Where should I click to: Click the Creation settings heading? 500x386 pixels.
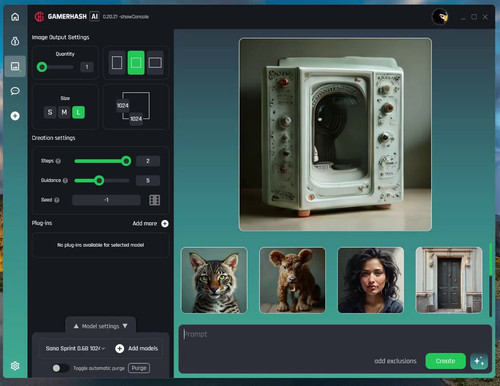tap(53, 138)
